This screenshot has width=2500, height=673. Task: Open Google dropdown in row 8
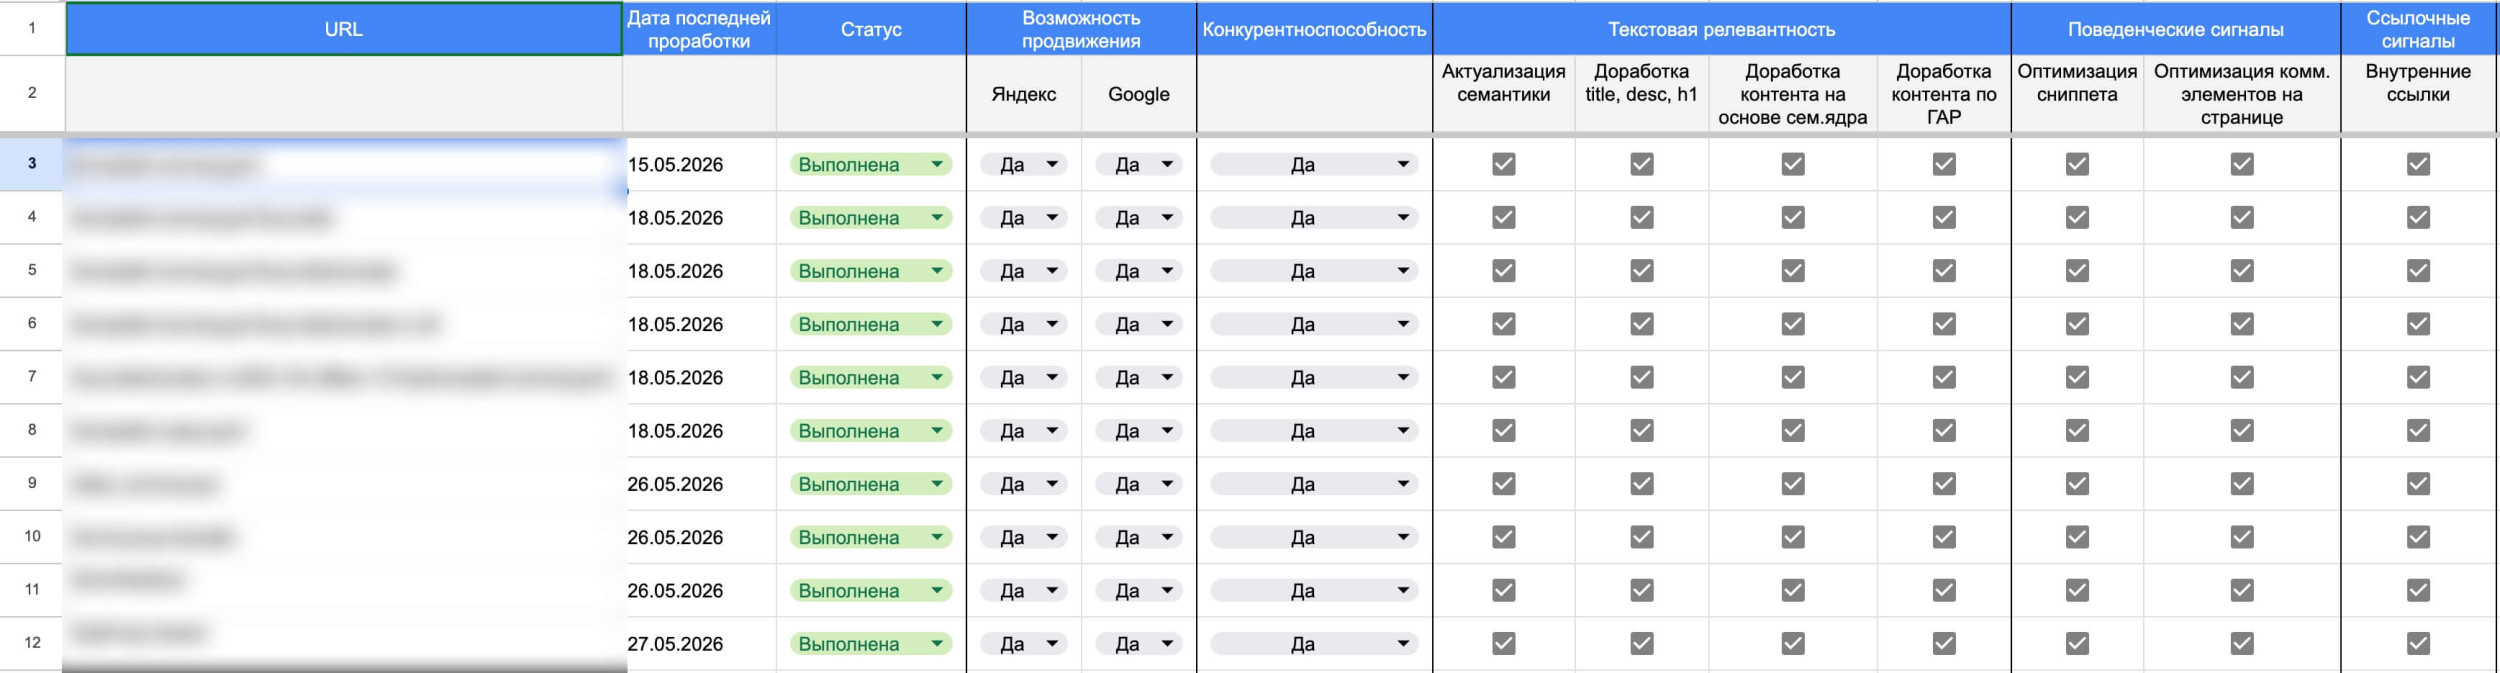pos(1138,431)
